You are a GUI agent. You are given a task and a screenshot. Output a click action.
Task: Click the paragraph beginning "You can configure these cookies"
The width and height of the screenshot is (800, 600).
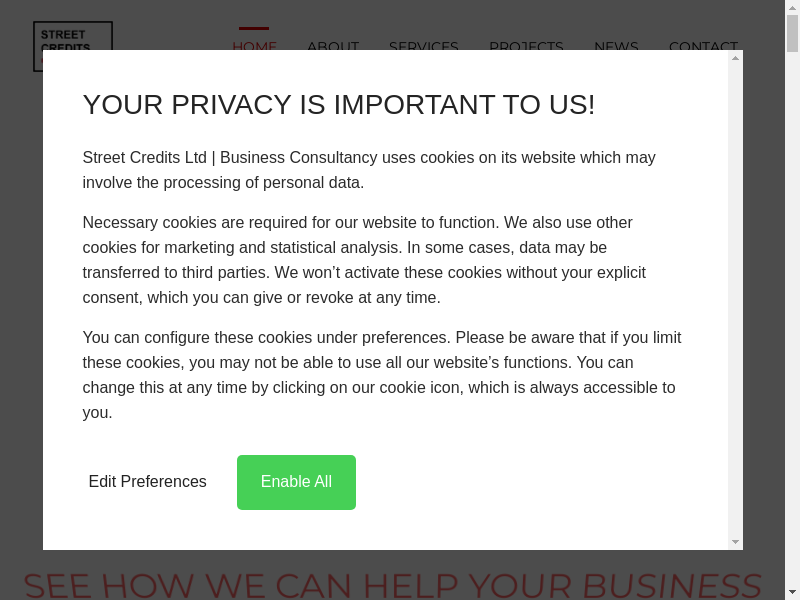coord(381,375)
